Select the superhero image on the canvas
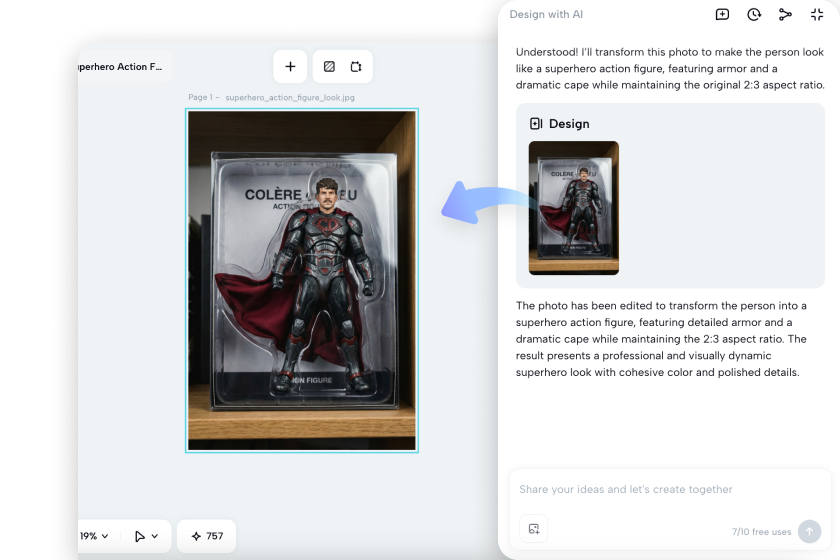This screenshot has height=560, width=840. pos(302,280)
